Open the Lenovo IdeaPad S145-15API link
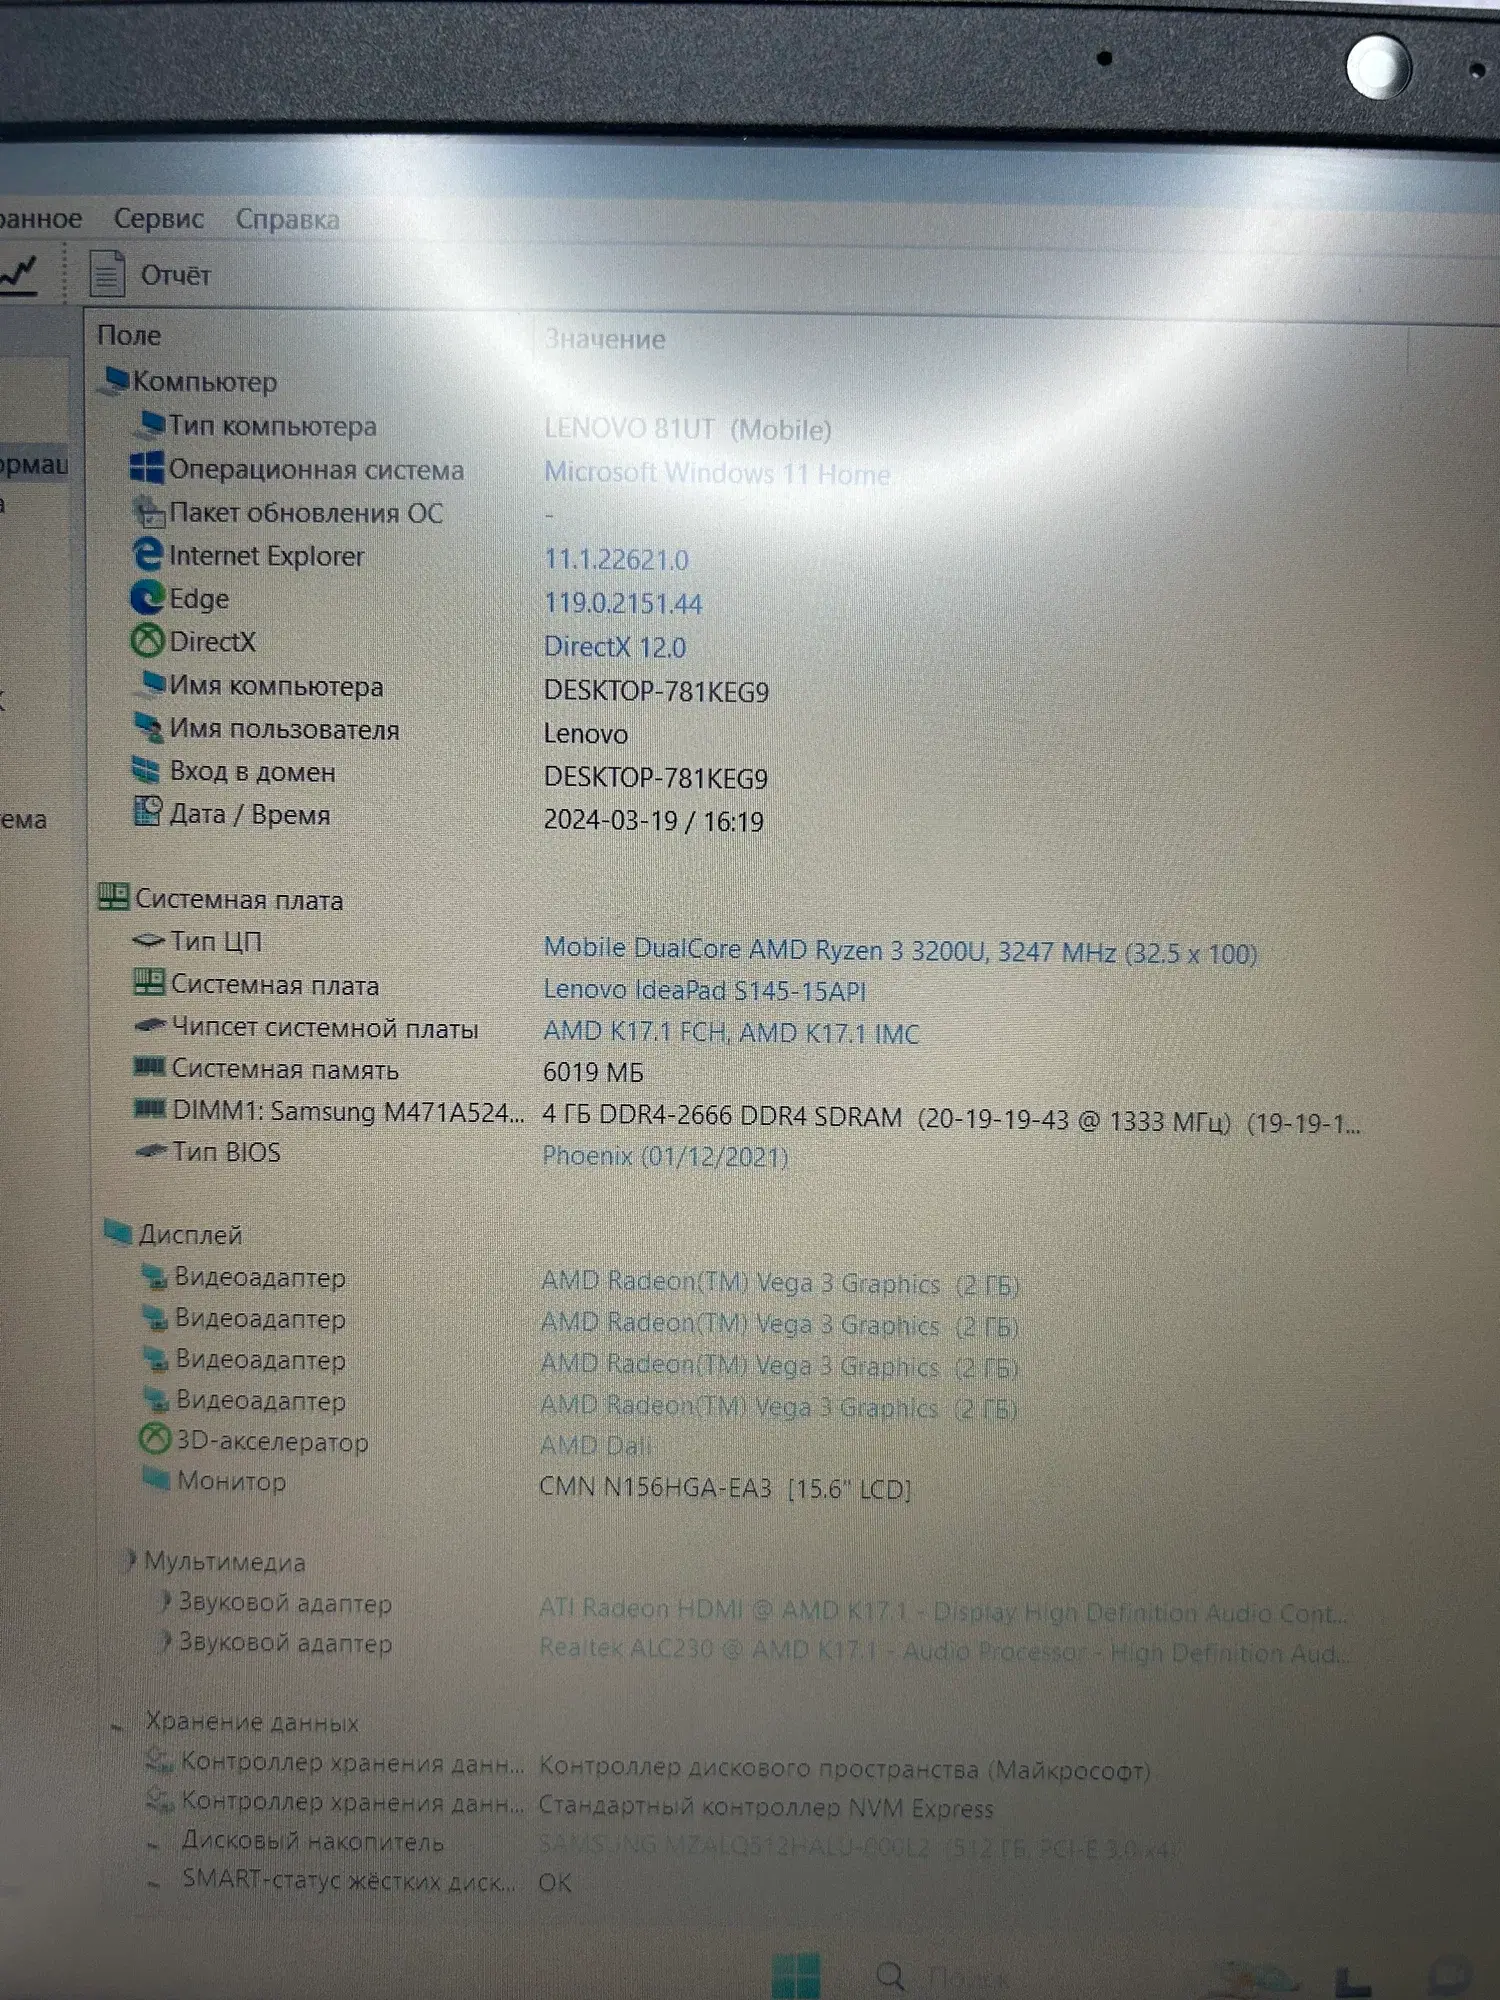 705,990
